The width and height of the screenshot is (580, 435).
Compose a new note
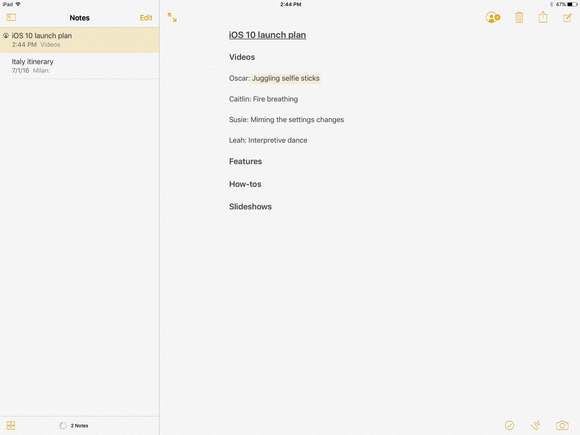pyautogui.click(x=567, y=17)
